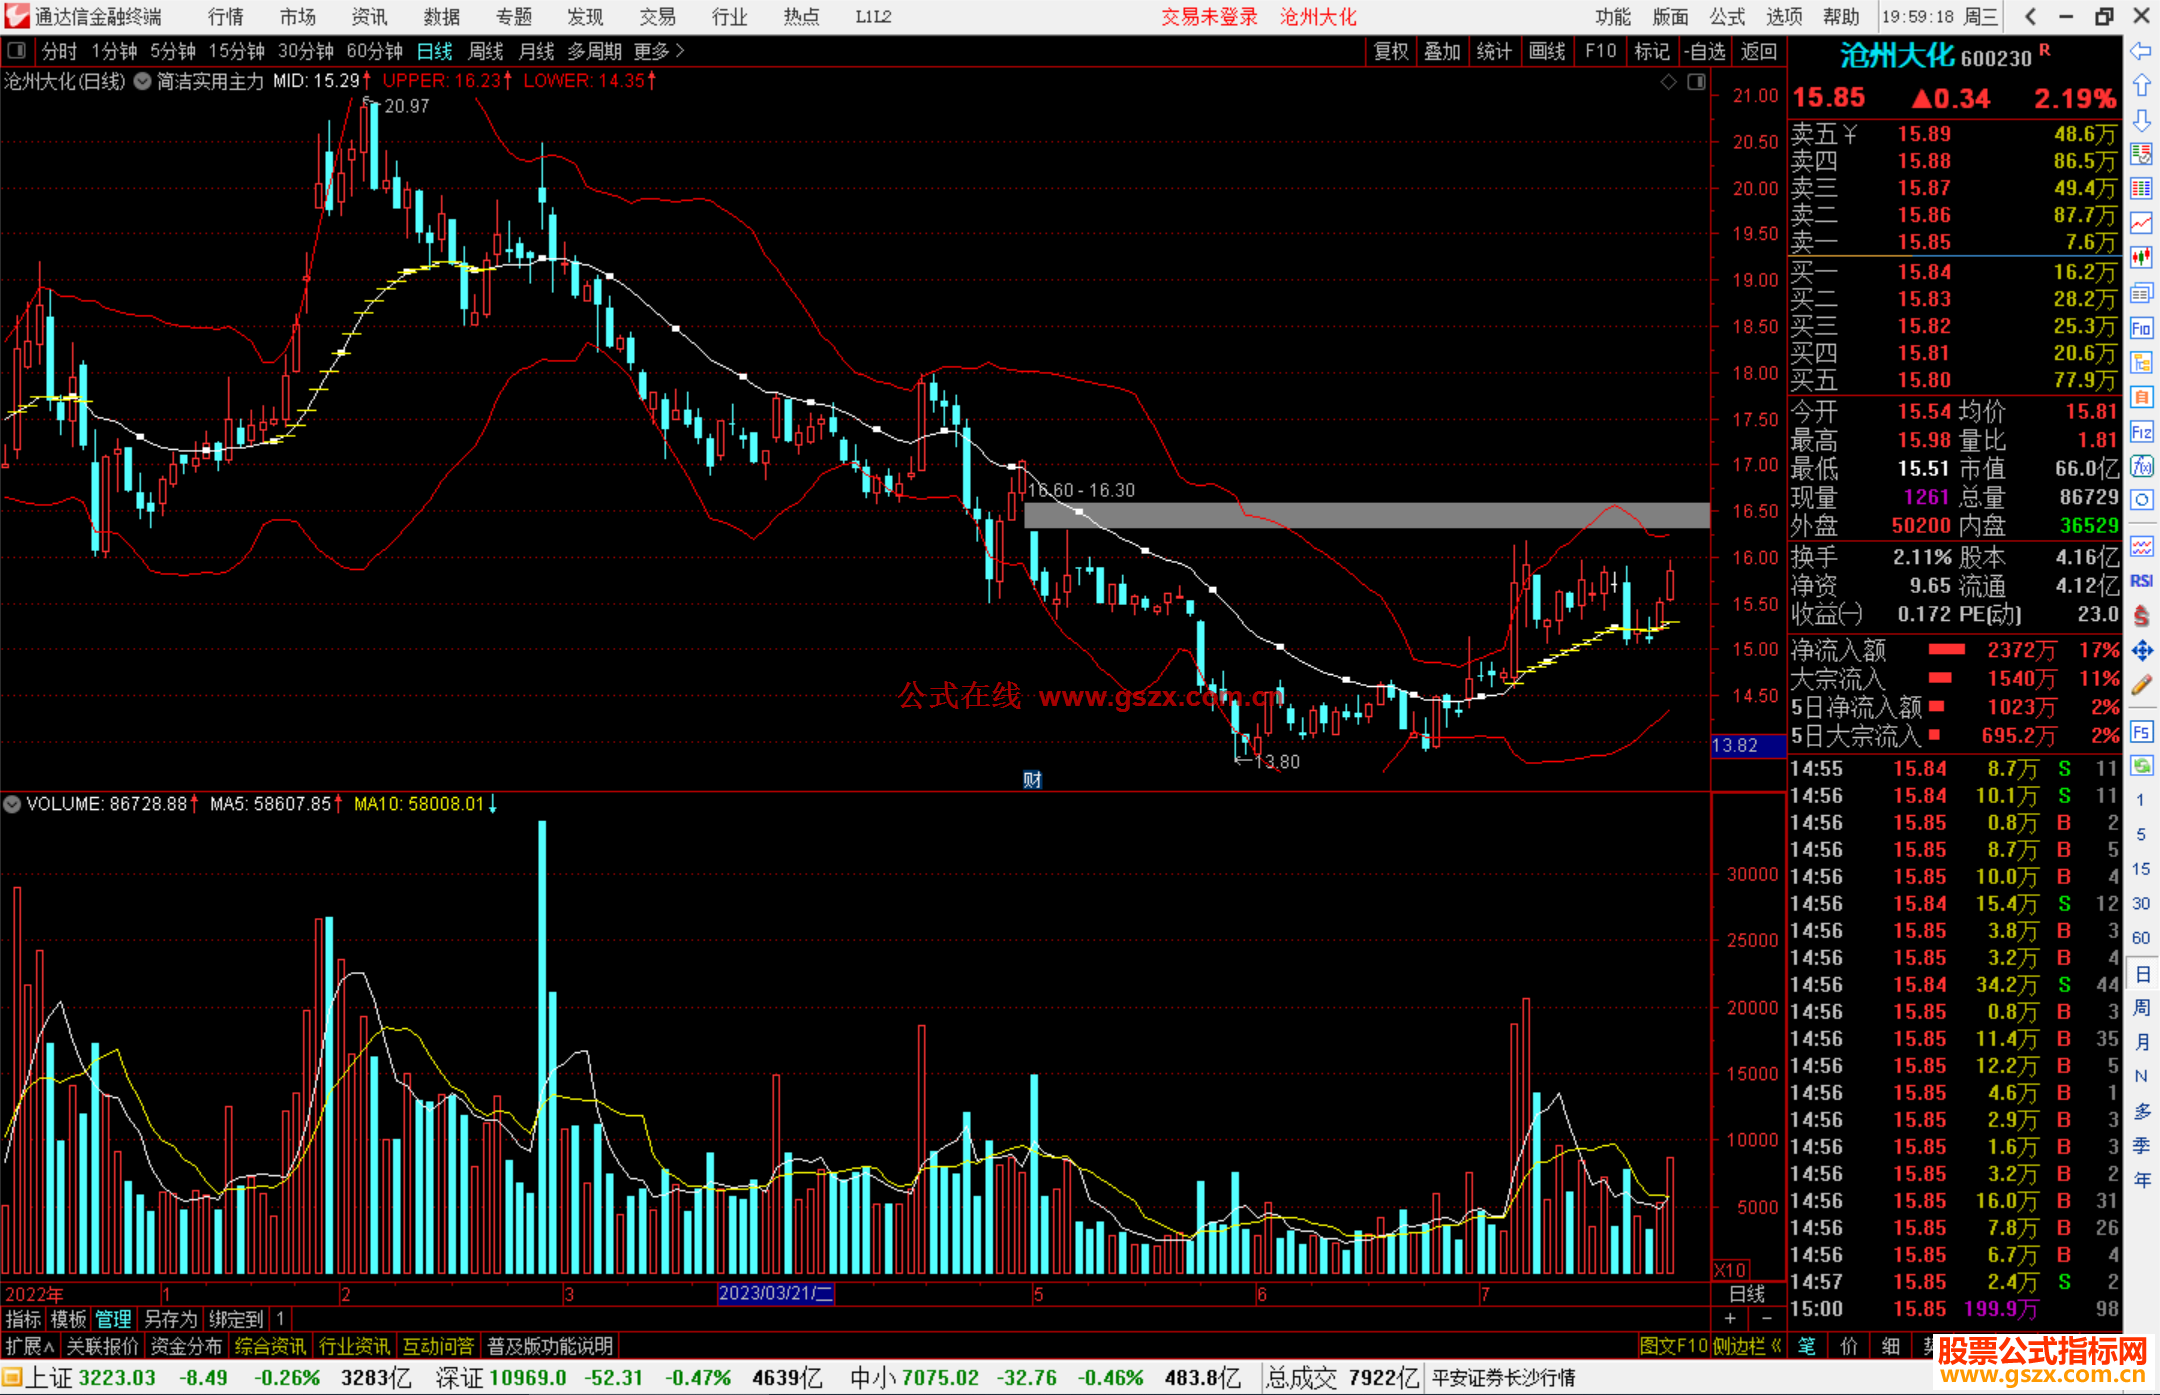Click the plus zoom button under 日线
2160x1395 pixels.
point(1730,1318)
